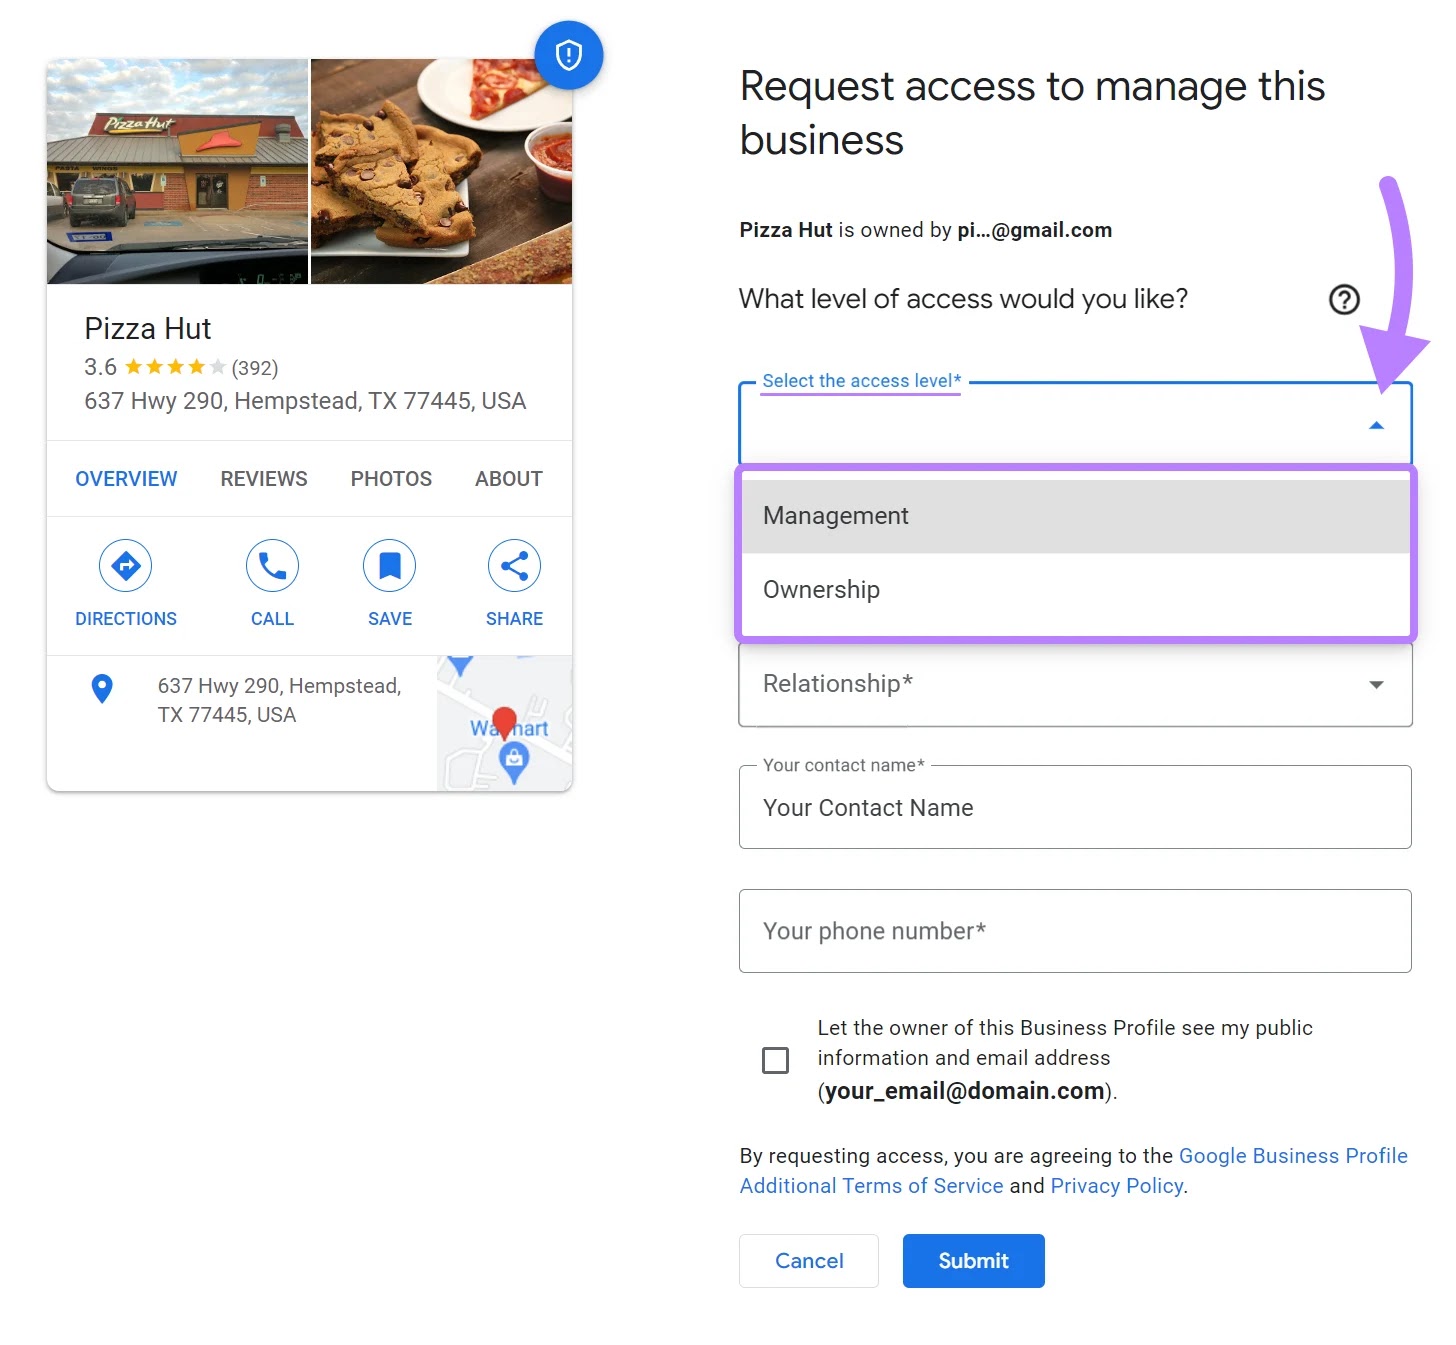Click the blue shield badge icon
The image size is (1456, 1345).
click(x=568, y=55)
